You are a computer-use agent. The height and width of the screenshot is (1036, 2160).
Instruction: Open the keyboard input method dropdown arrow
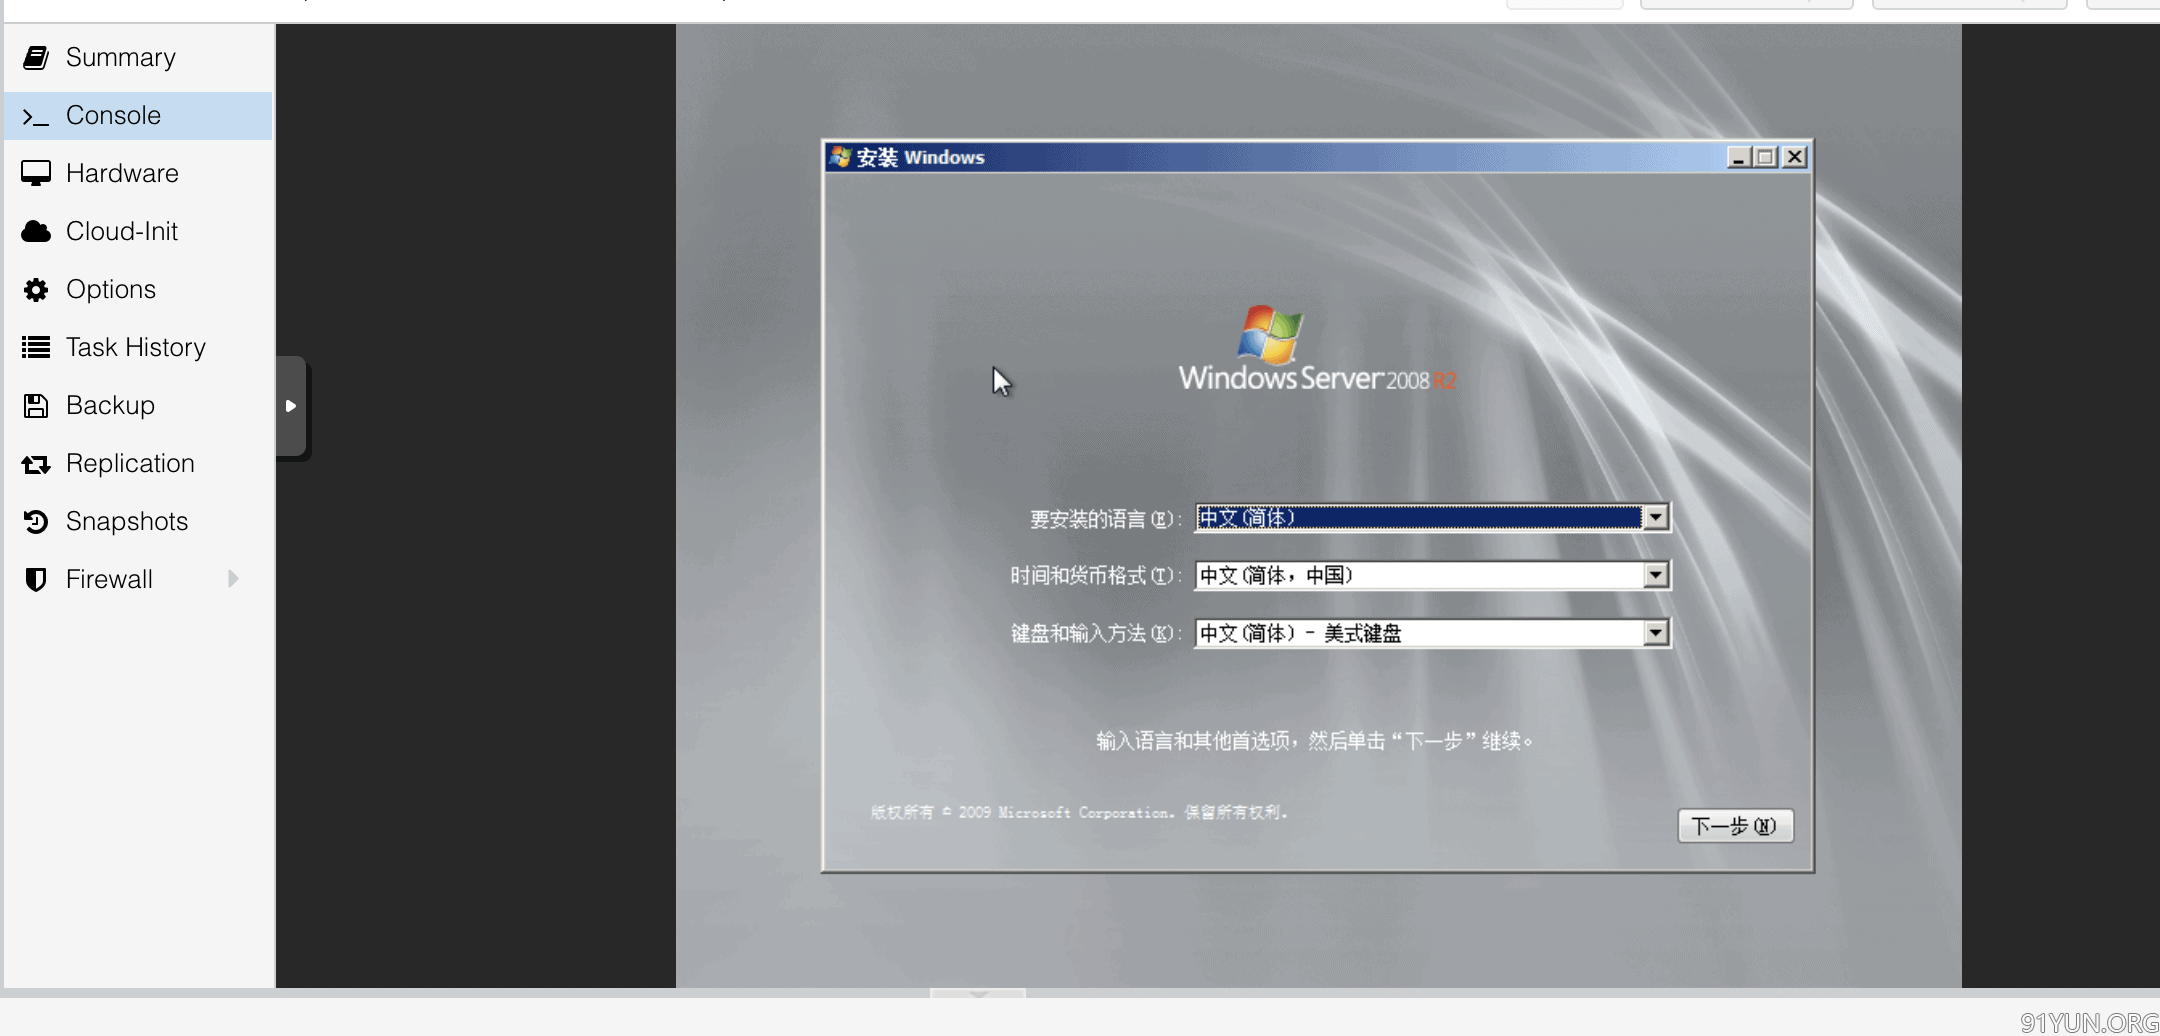pos(1656,633)
